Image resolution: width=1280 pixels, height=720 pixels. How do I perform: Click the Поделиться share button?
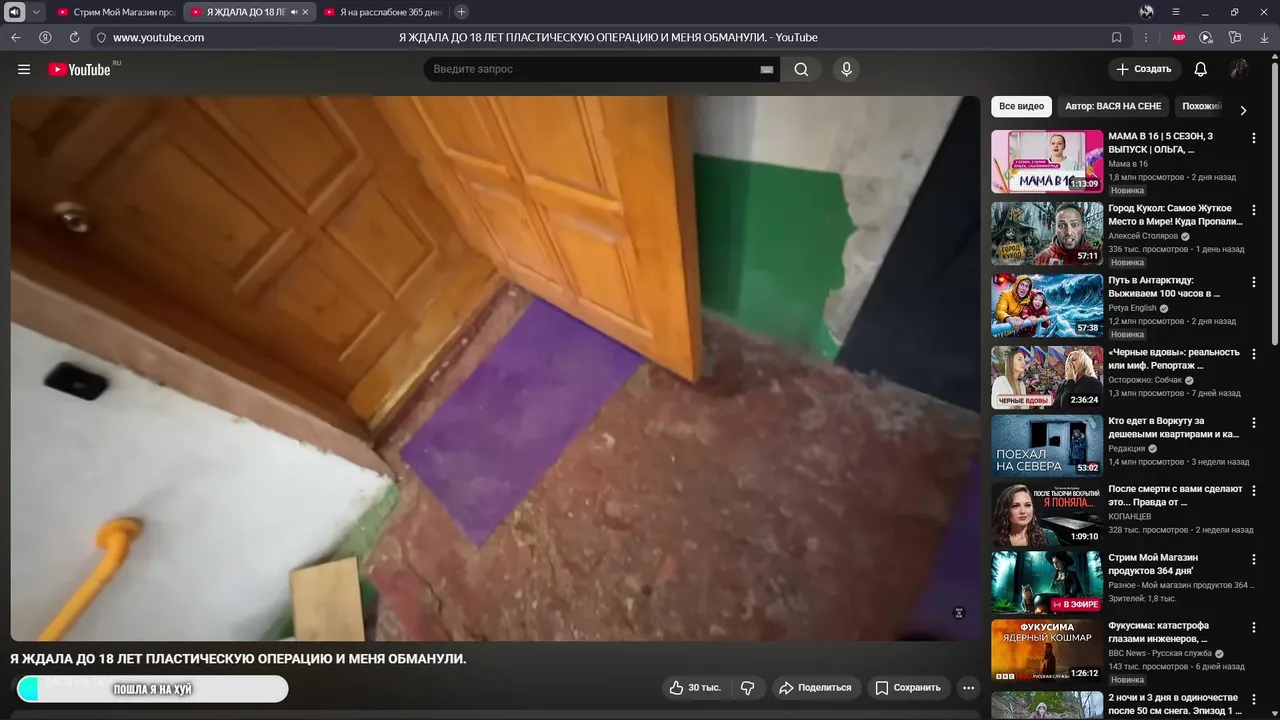pos(815,687)
